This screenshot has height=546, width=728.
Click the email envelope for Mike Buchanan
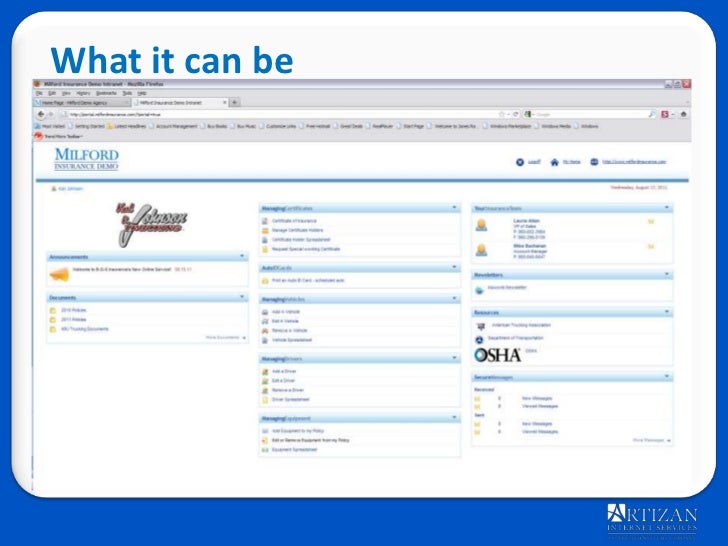pyautogui.click(x=651, y=247)
